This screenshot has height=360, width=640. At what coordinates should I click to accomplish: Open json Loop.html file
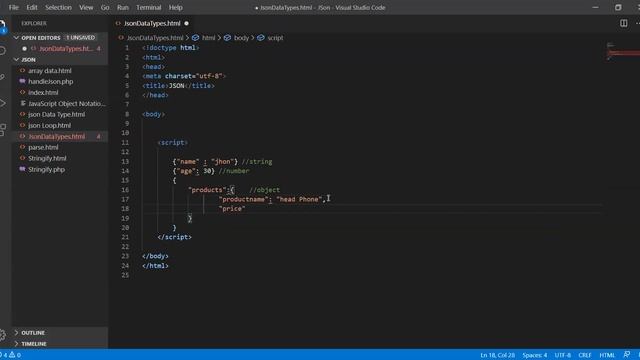tap(49, 126)
